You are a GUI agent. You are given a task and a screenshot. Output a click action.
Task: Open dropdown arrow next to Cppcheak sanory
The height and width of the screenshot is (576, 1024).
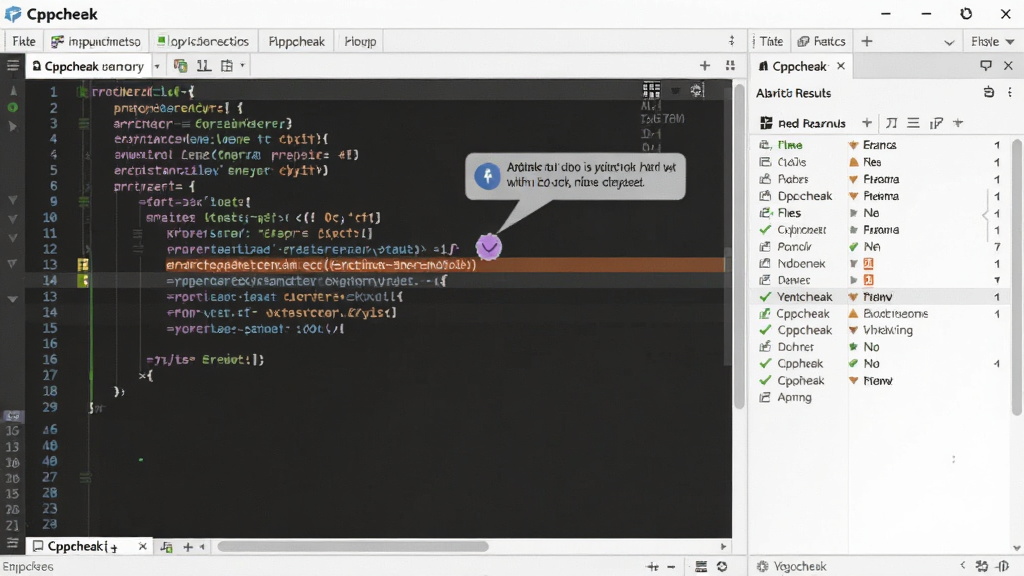coord(157,66)
